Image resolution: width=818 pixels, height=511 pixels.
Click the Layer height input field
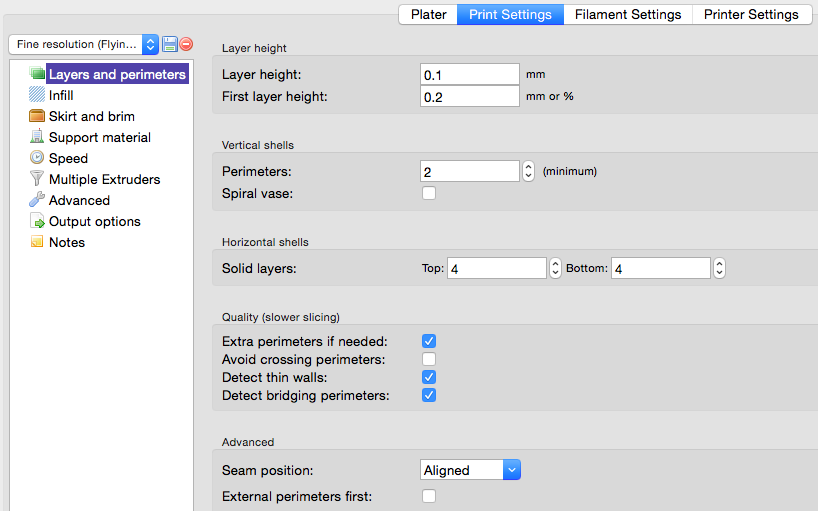[x=469, y=75]
